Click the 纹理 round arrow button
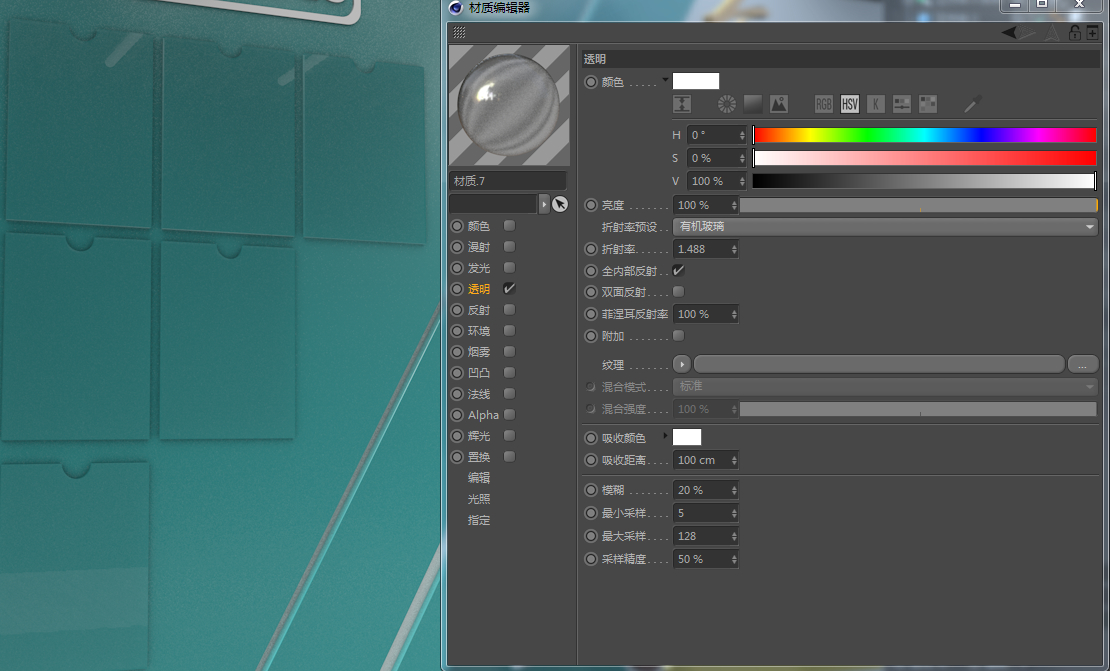Screen dimensions: 1110x671 682,365
